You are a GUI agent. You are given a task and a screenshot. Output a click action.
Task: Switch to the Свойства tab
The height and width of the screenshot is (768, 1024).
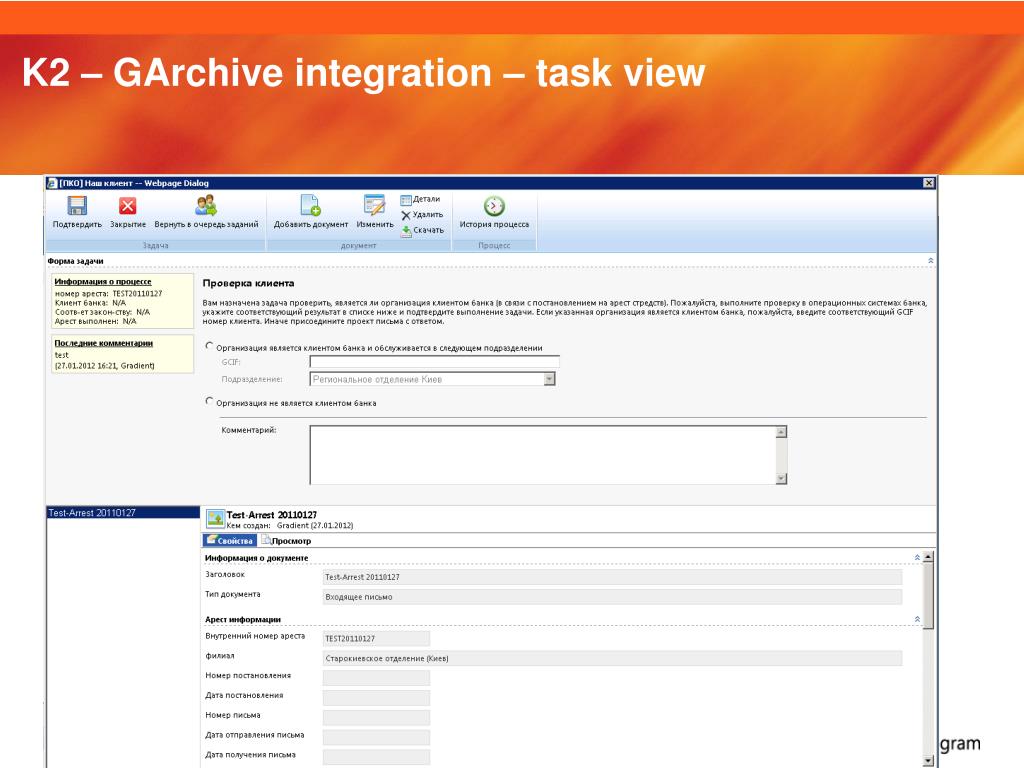(230, 541)
